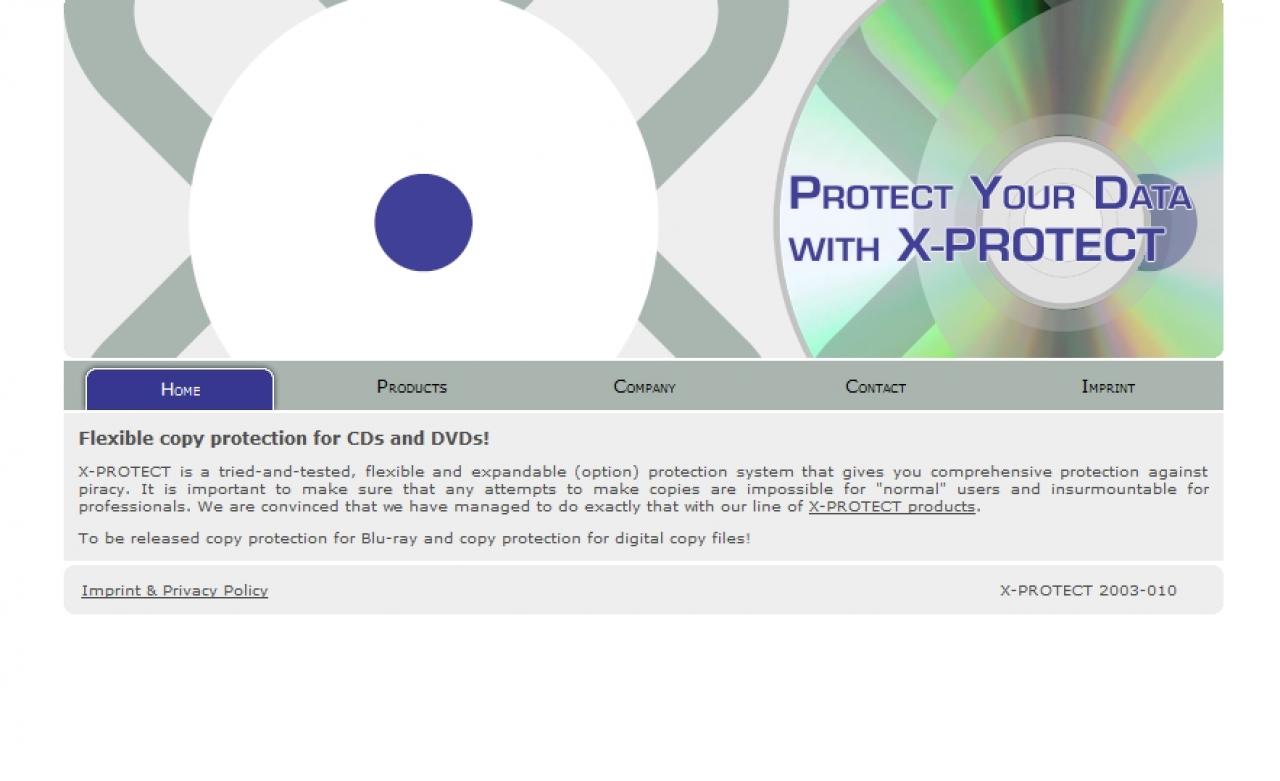Click the white disc logo graphic
This screenshot has width=1280, height=781.
[423, 178]
